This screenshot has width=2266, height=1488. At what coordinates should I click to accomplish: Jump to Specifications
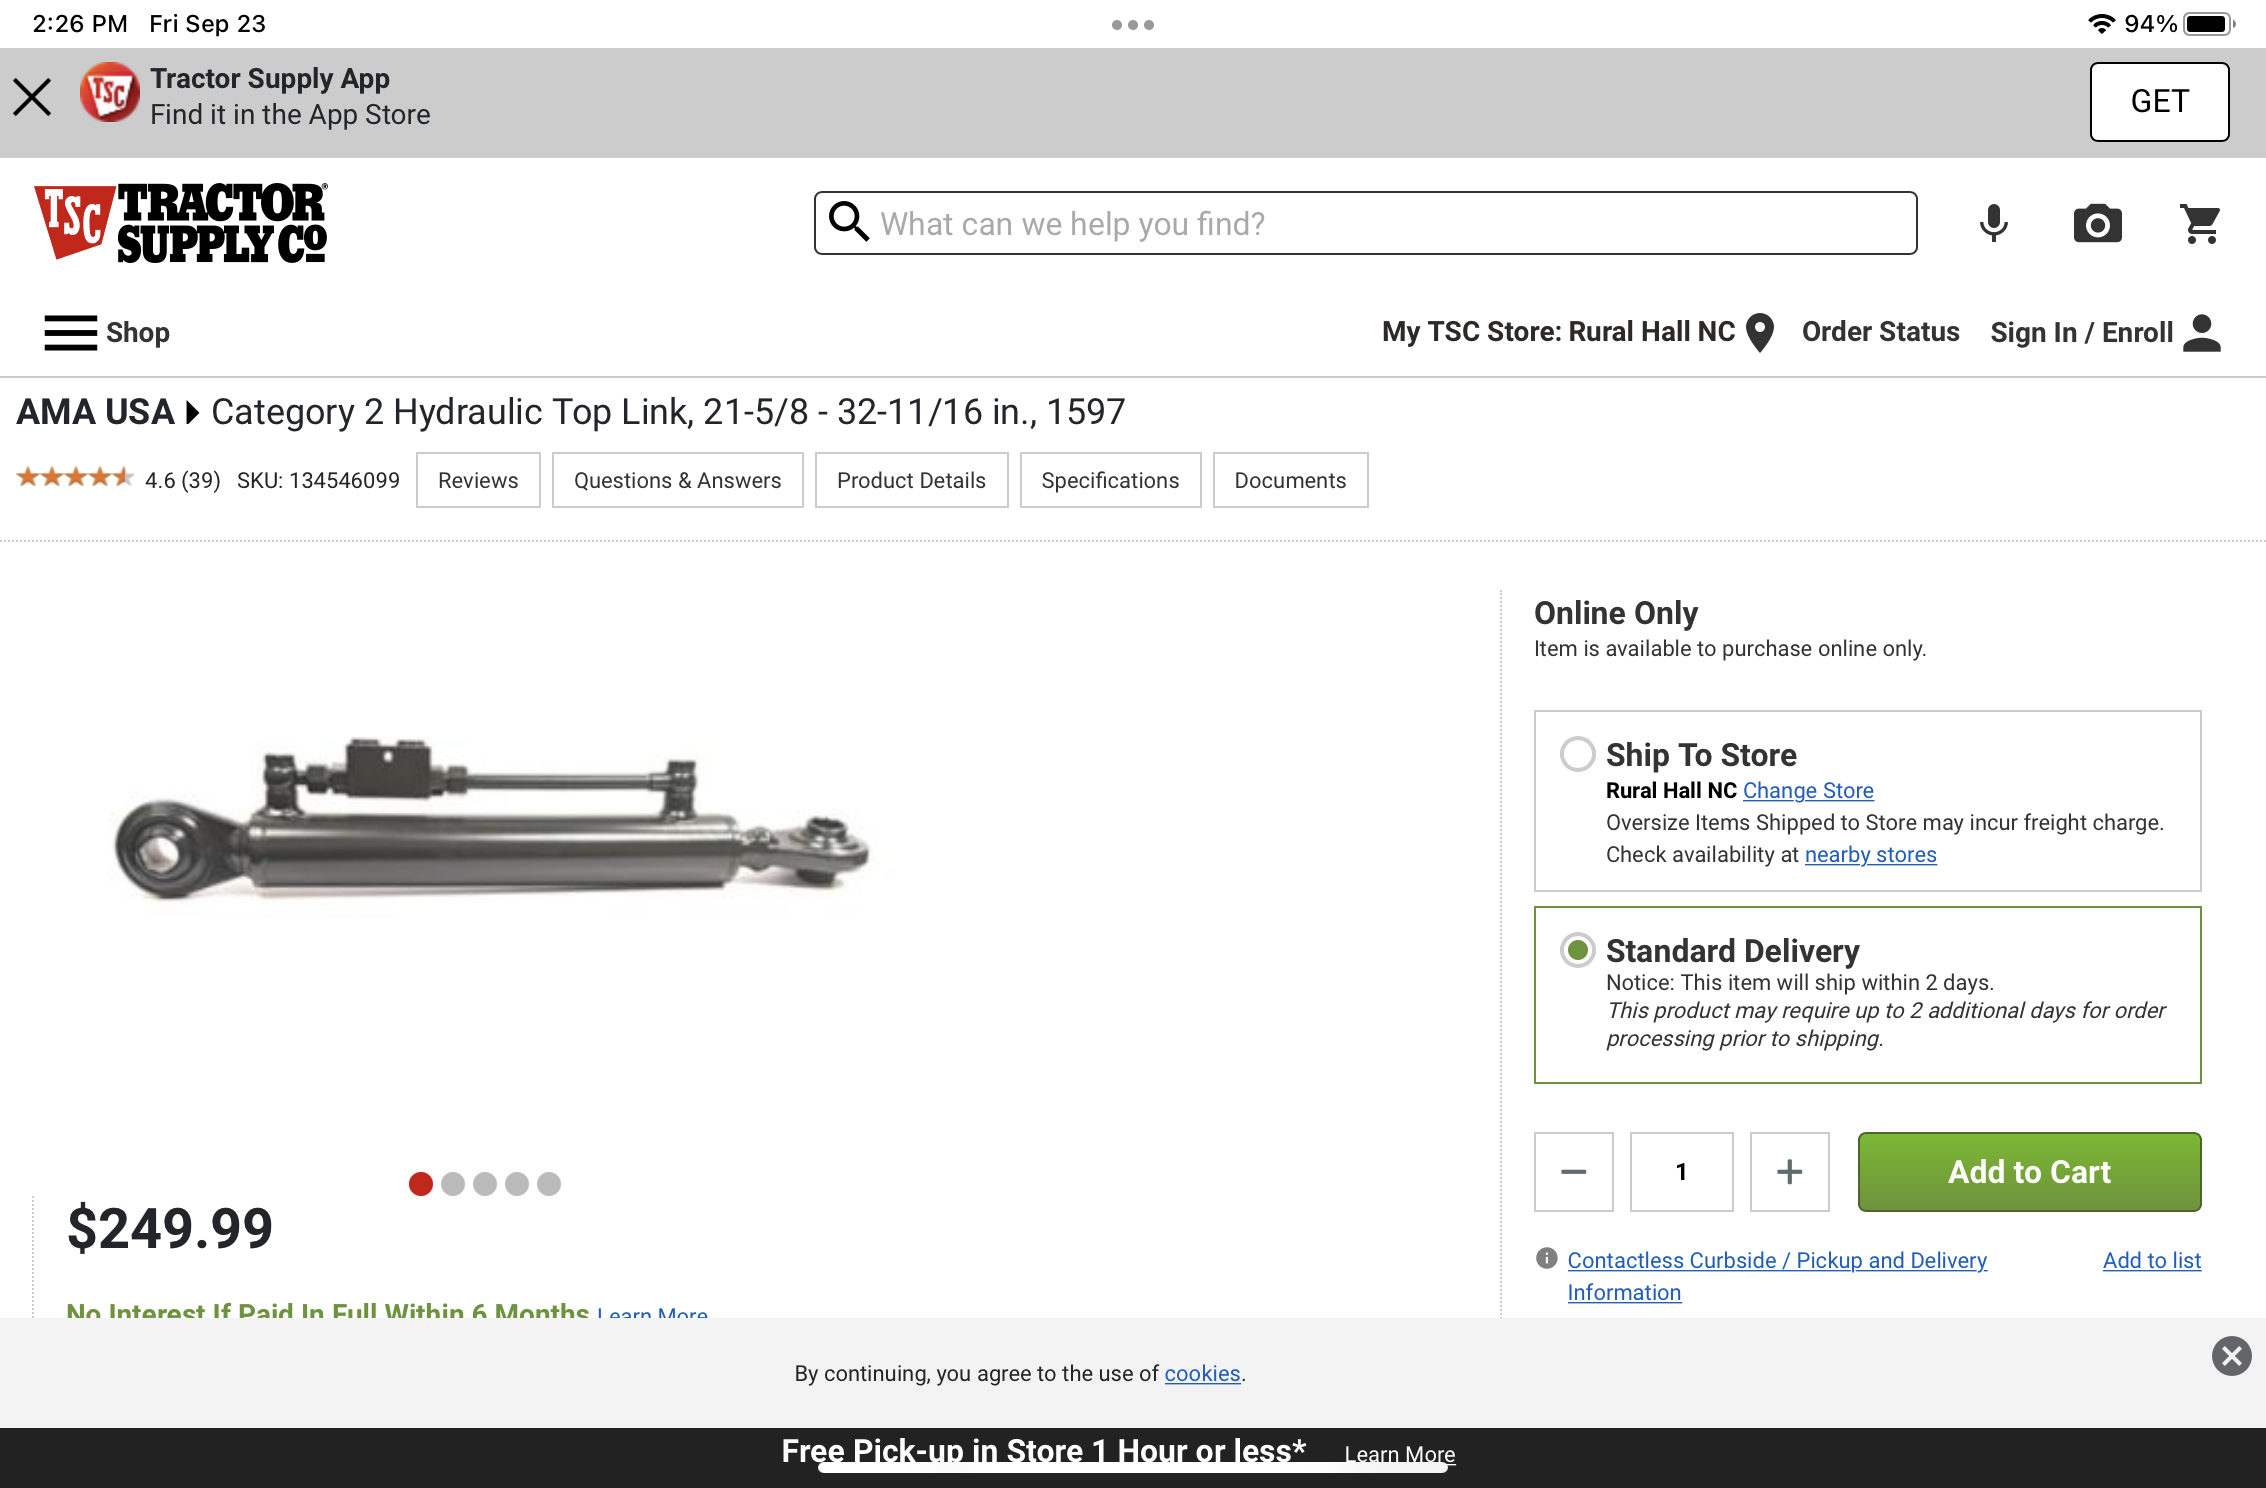click(1110, 480)
